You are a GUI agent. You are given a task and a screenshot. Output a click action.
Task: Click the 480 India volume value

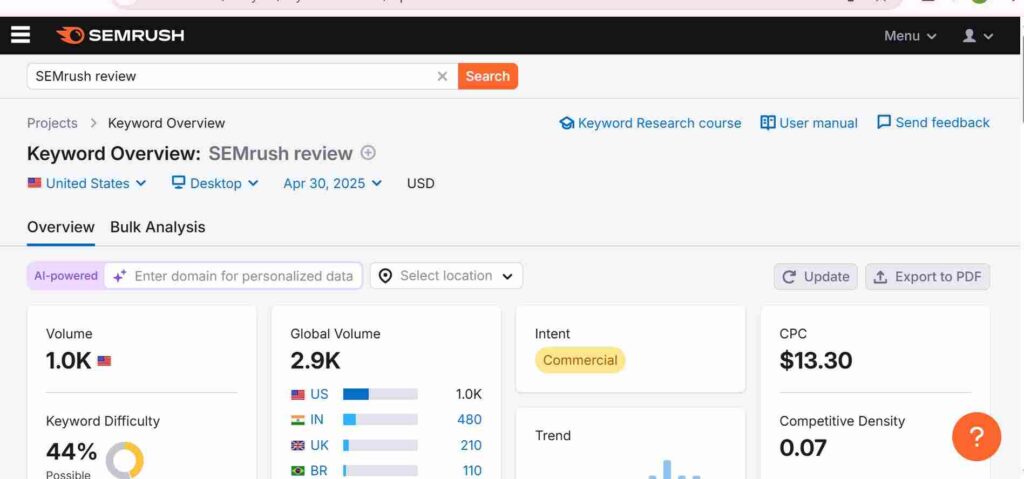pyautogui.click(x=470, y=420)
